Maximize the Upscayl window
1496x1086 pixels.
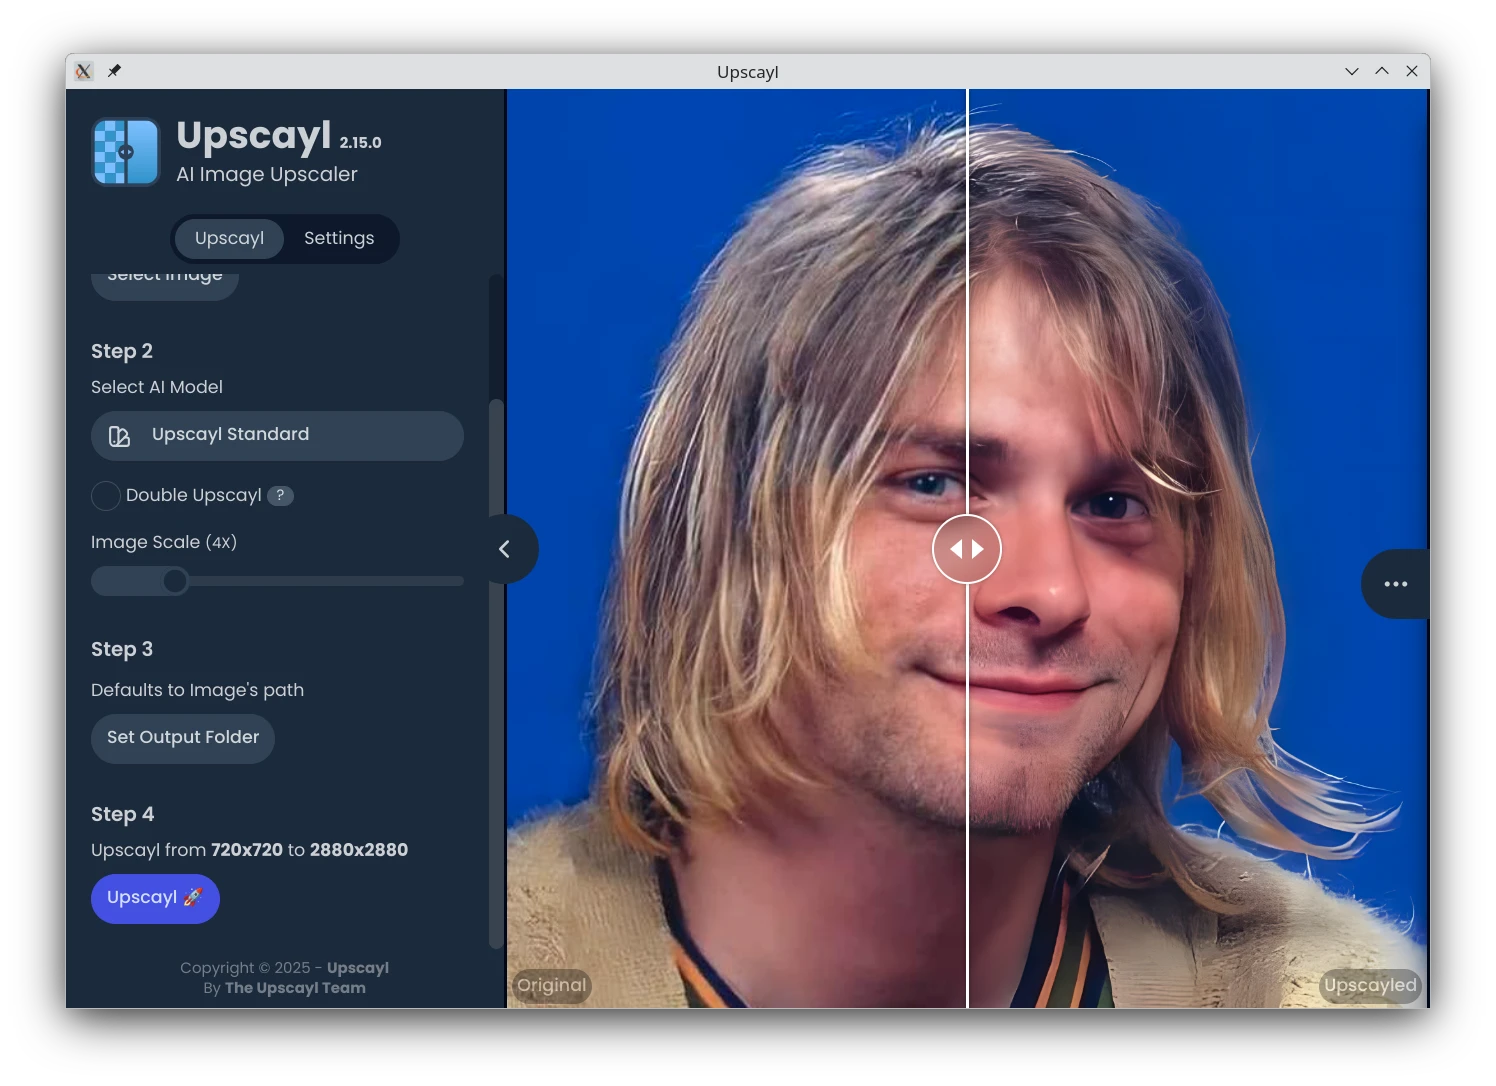pyautogui.click(x=1381, y=71)
